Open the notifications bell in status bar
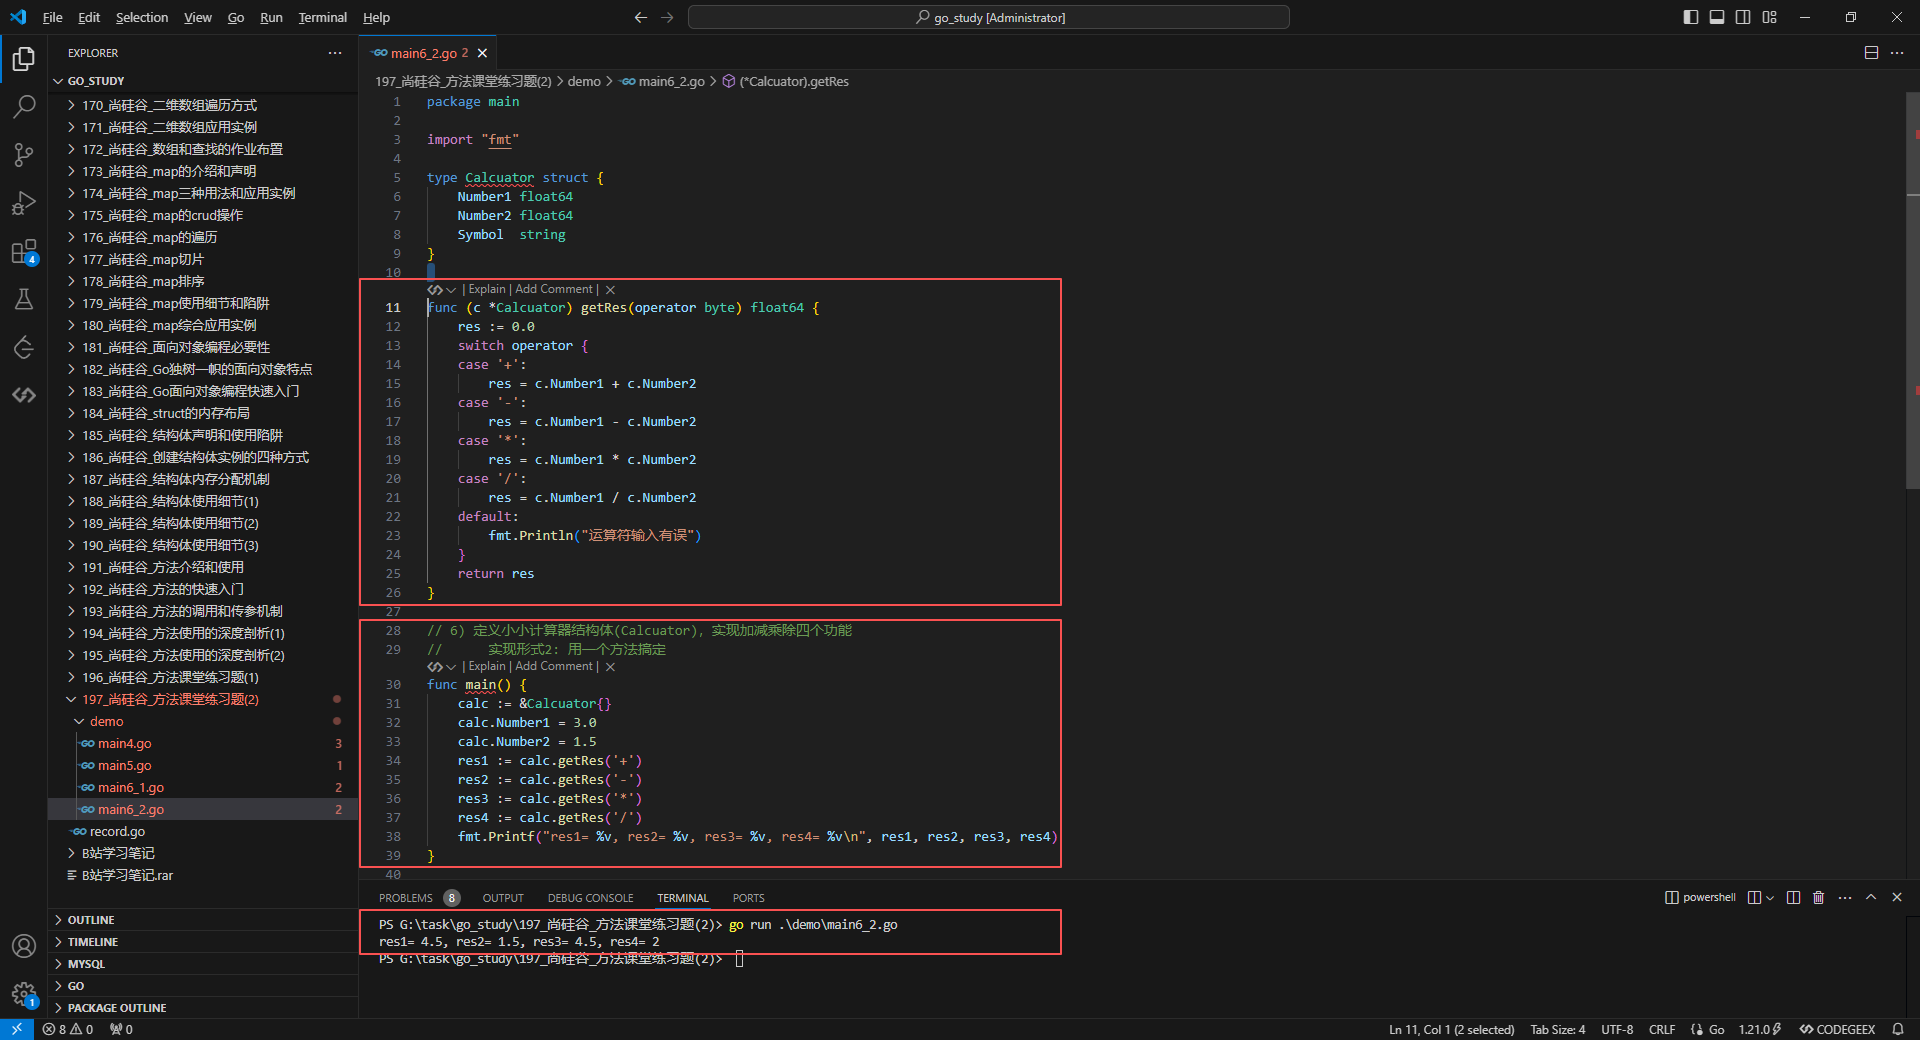The width and height of the screenshot is (1920, 1040). (1897, 1029)
